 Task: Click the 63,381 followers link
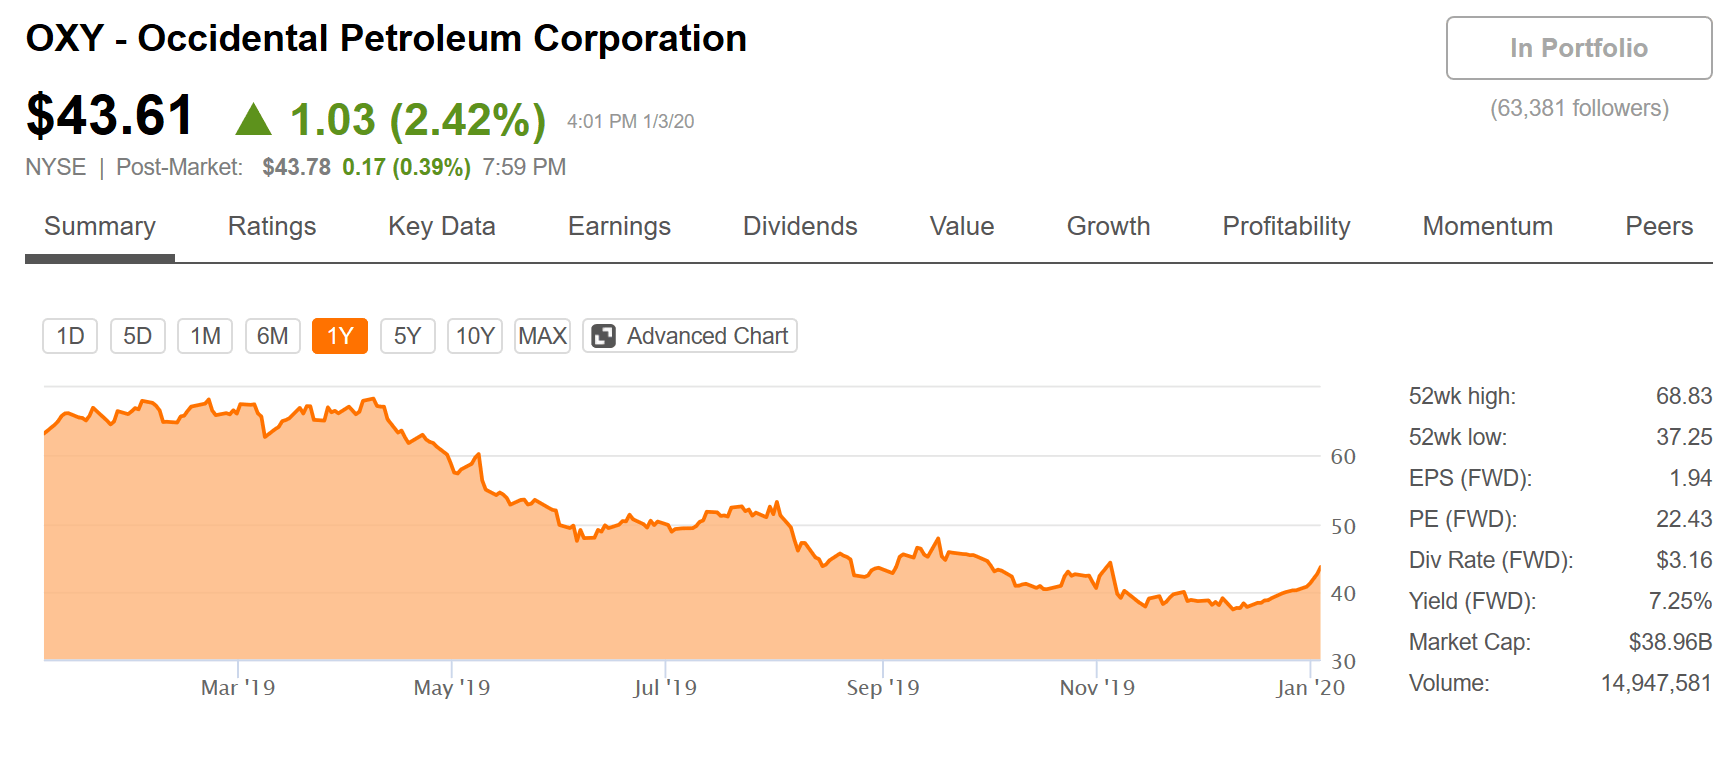click(1579, 108)
